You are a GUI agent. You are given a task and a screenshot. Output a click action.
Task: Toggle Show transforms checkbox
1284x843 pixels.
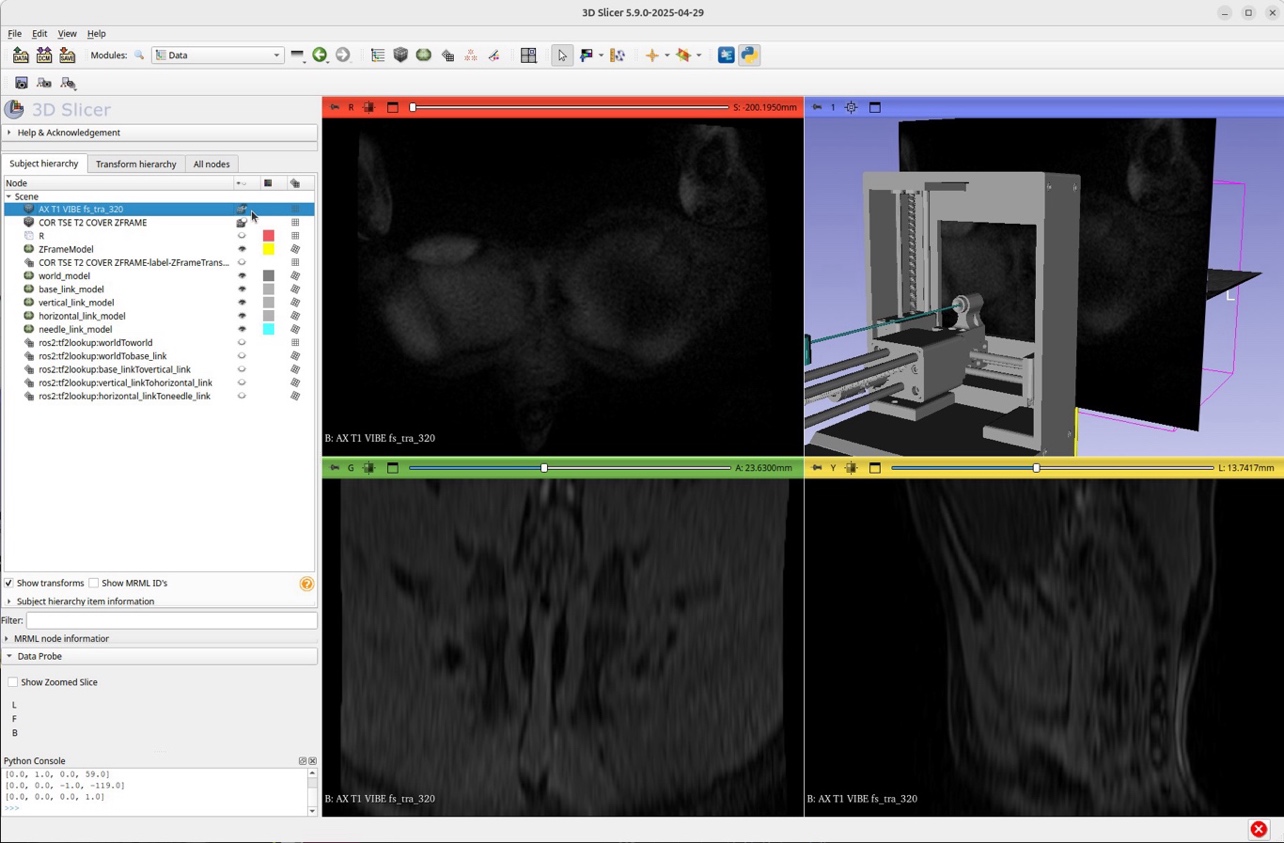pyautogui.click(x=9, y=583)
